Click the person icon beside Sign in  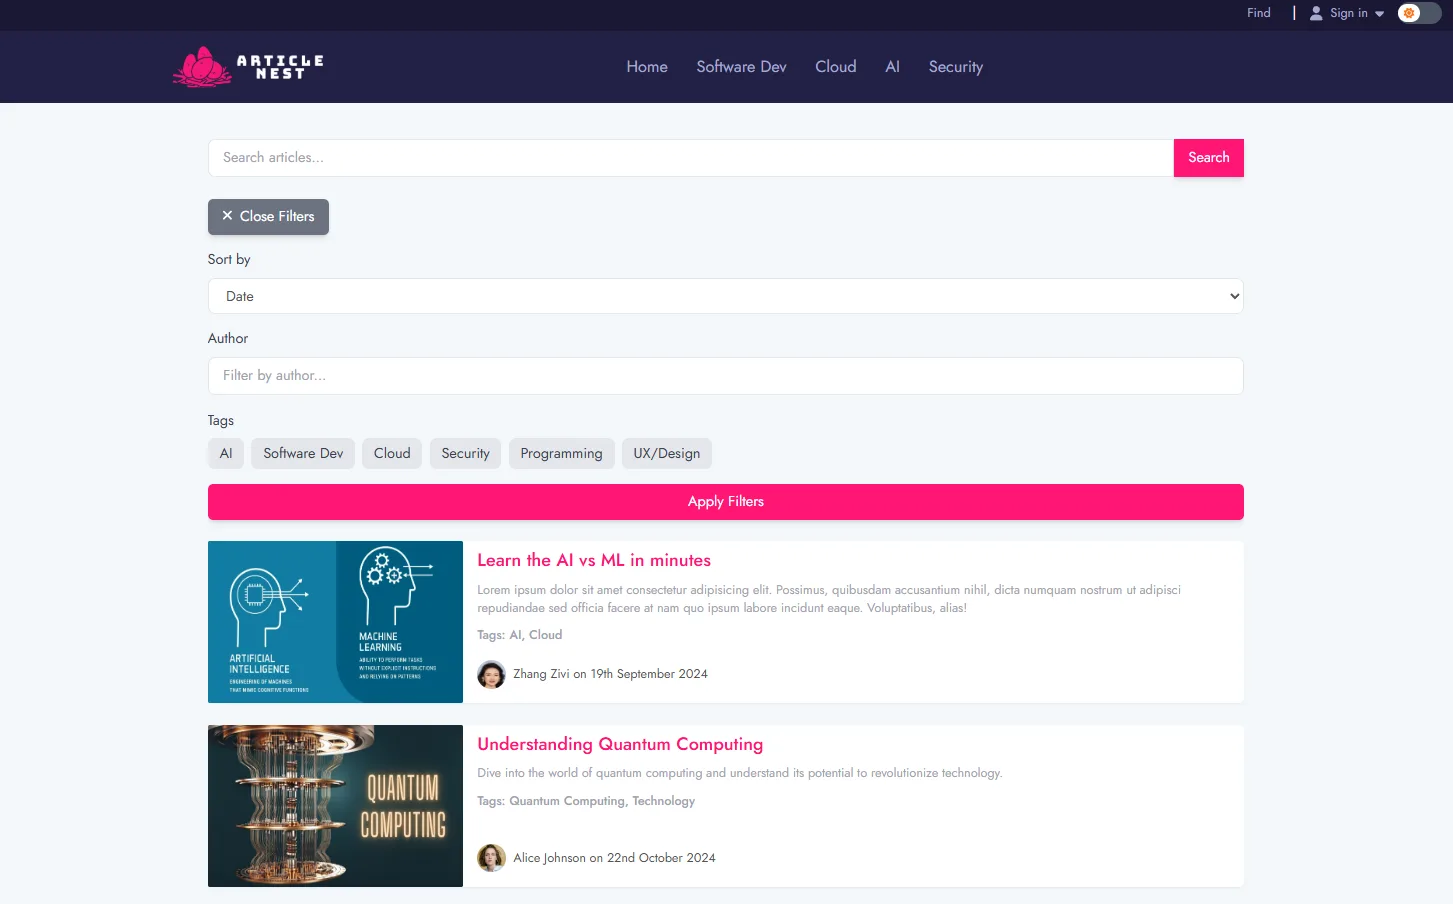point(1315,13)
